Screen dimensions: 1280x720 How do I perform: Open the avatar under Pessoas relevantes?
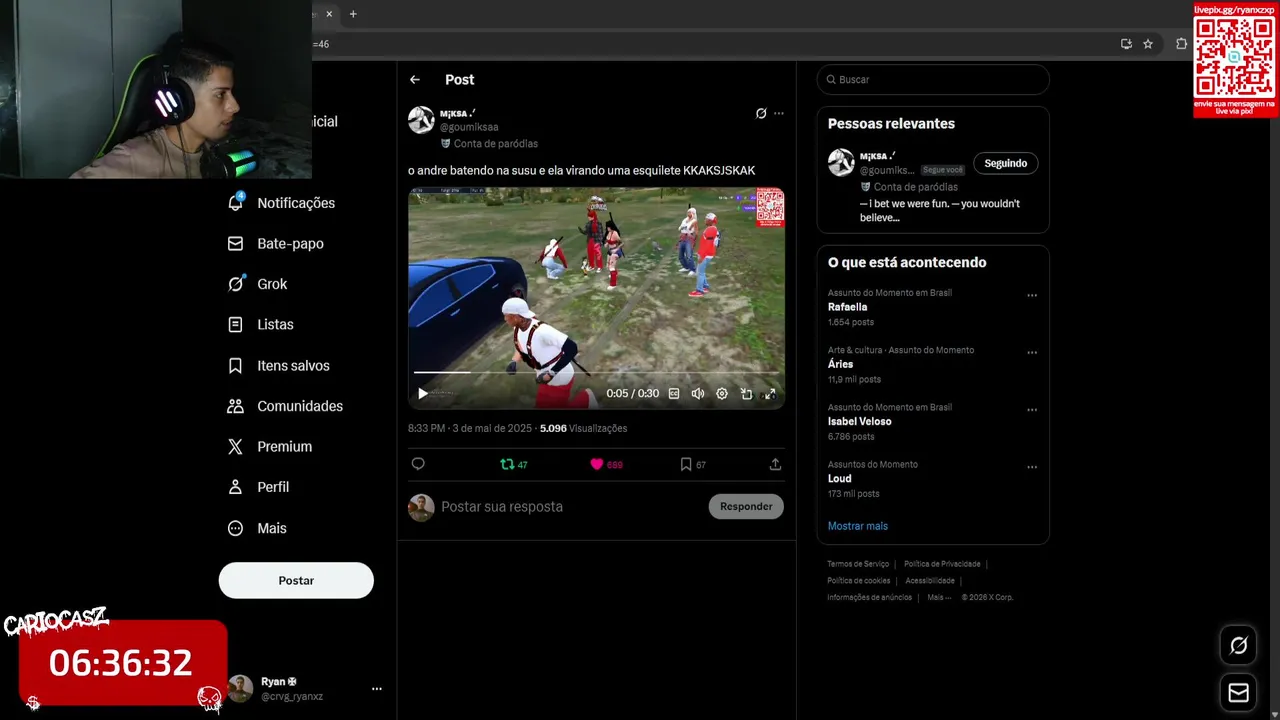(841, 162)
